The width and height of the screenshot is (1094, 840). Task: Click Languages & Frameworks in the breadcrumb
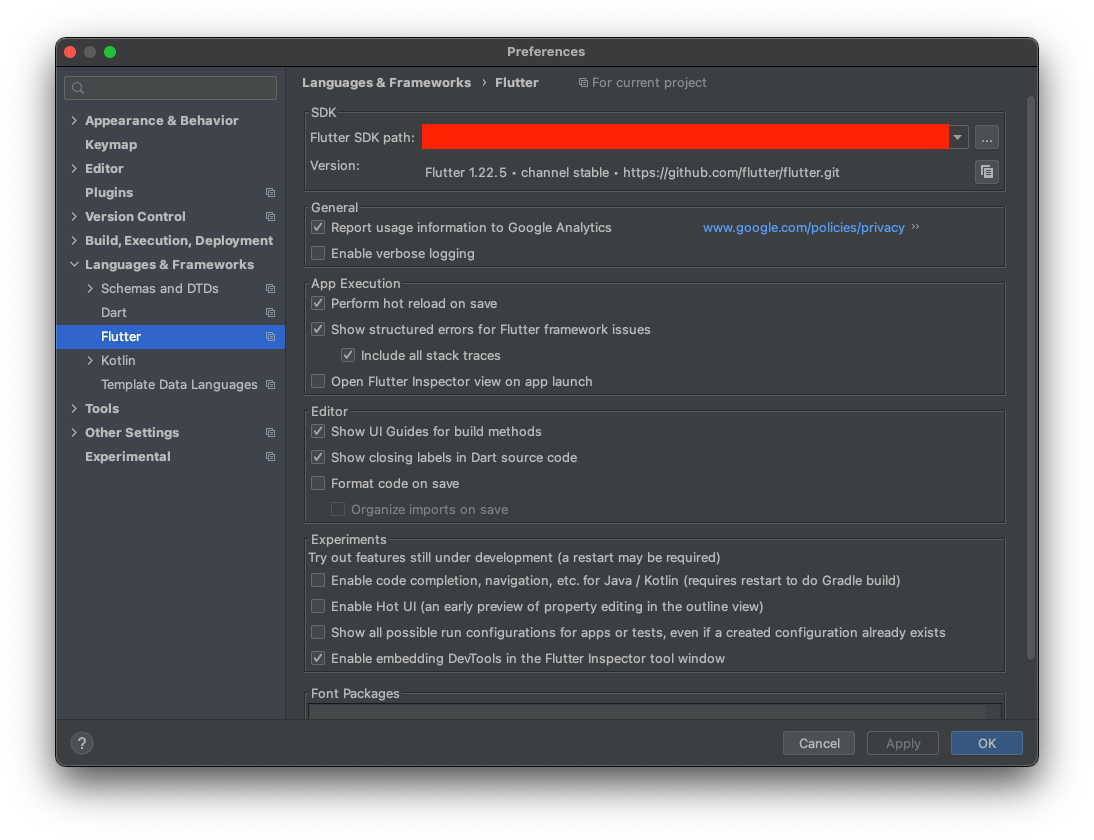386,82
